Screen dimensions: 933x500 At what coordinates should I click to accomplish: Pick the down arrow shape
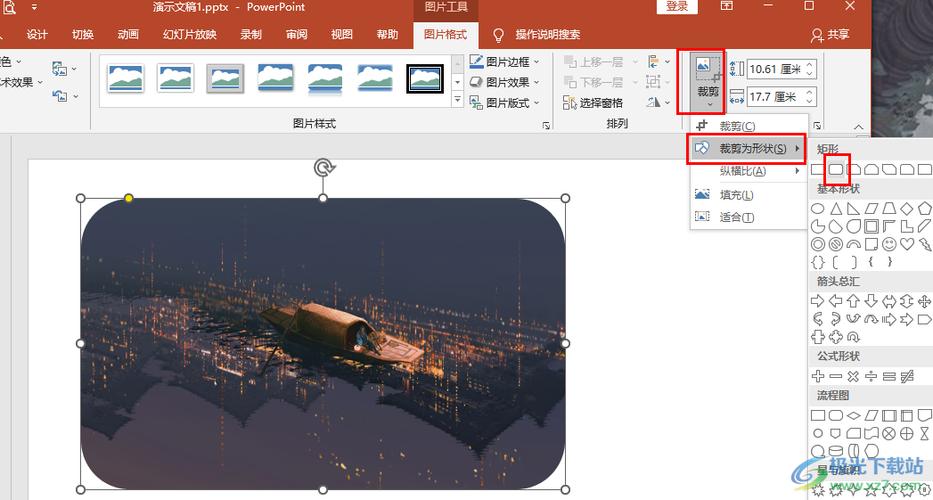[871, 301]
